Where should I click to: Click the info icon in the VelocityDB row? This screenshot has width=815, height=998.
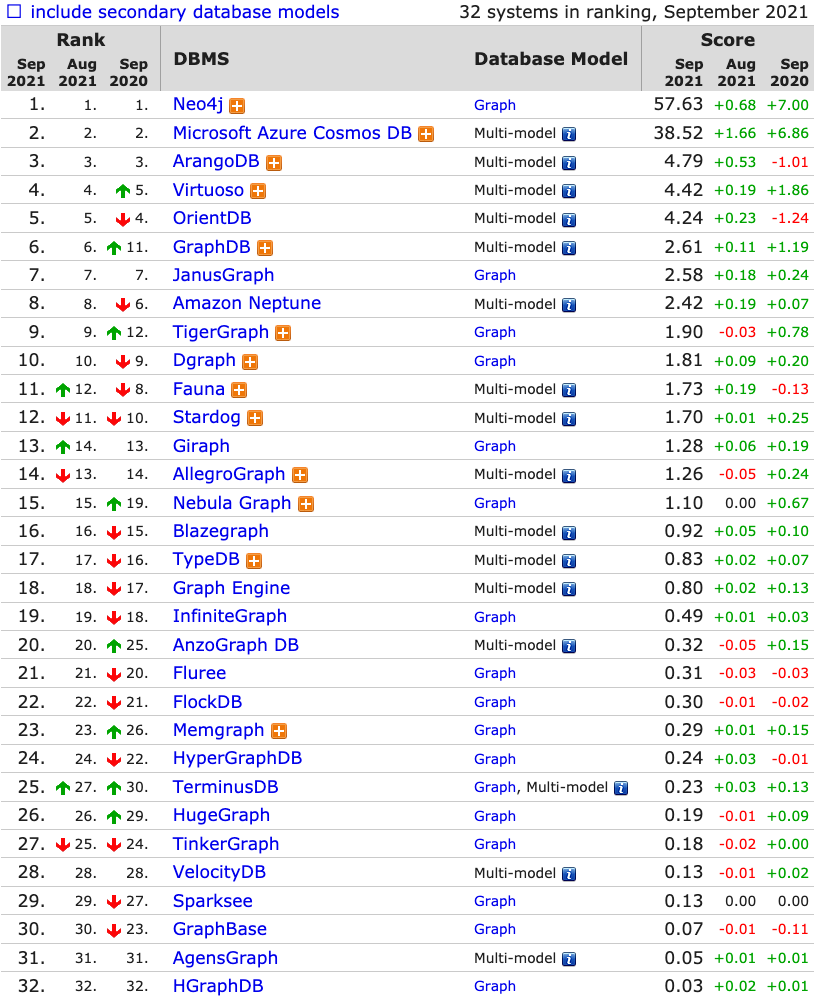point(569,874)
